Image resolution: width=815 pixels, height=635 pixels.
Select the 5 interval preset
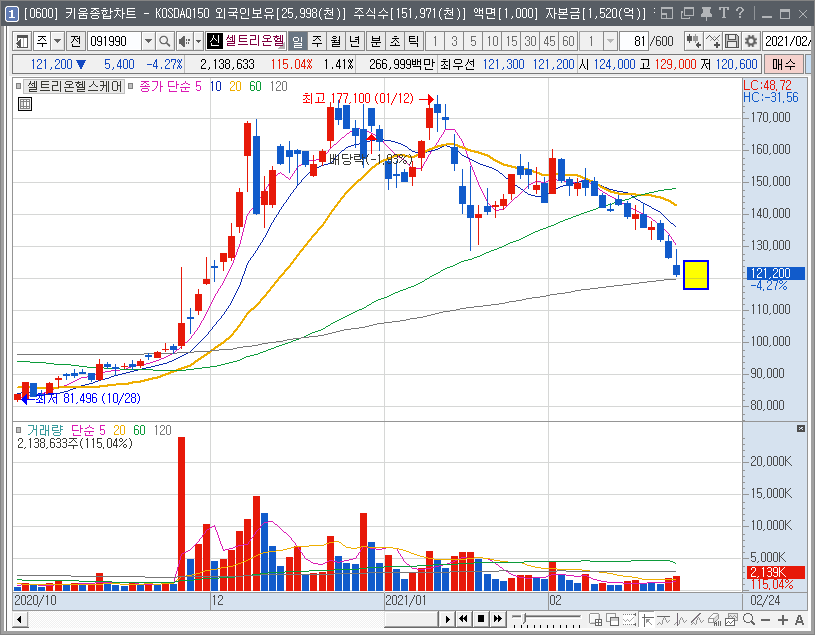pos(473,41)
